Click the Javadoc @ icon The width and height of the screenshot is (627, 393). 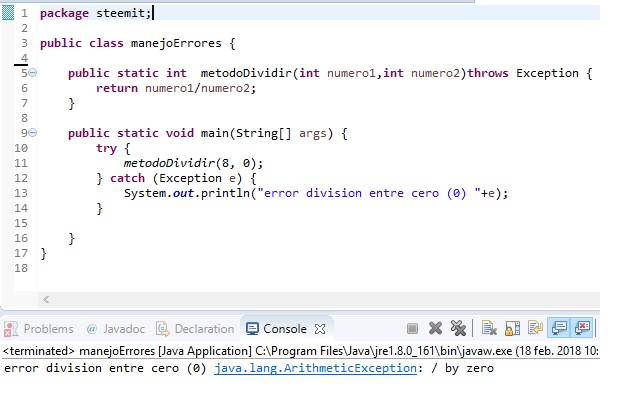click(92, 329)
